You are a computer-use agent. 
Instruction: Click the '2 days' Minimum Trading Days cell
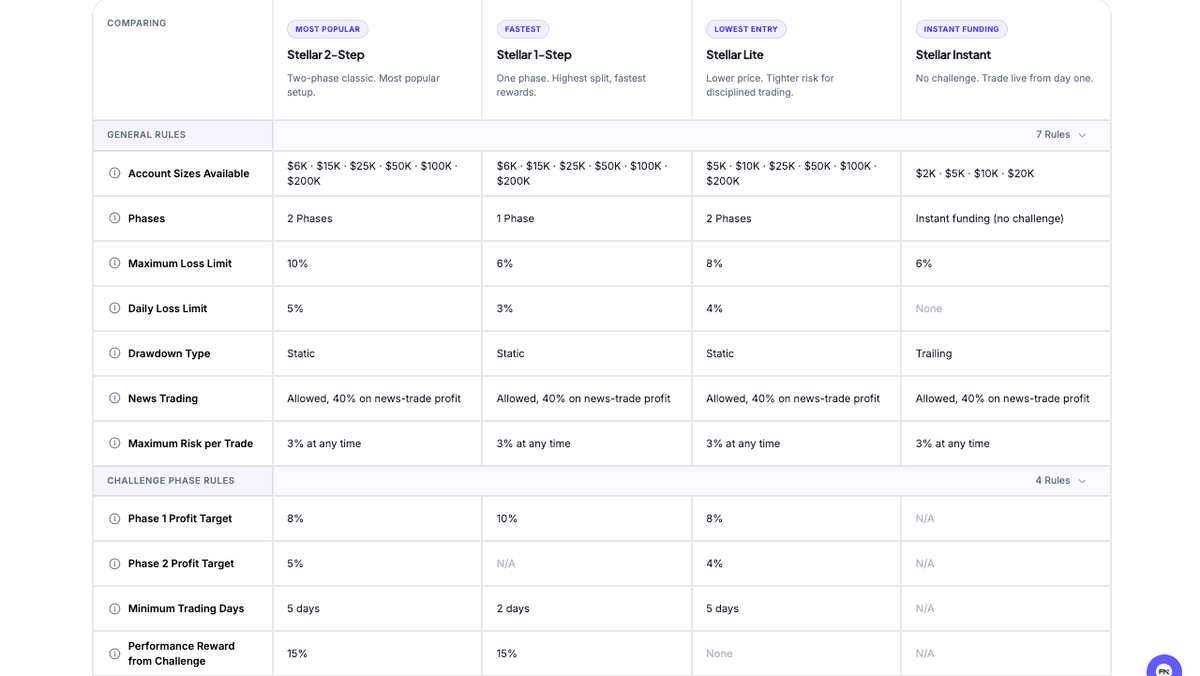[x=513, y=608]
